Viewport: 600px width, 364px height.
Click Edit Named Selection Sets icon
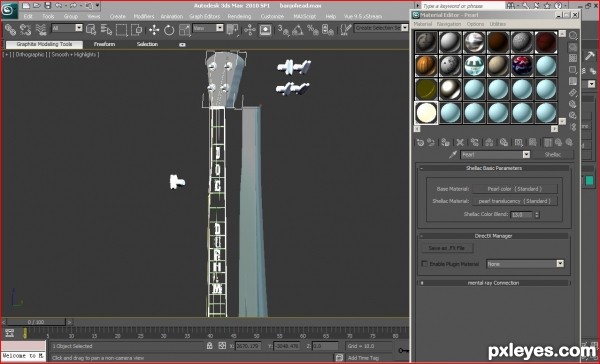point(345,29)
